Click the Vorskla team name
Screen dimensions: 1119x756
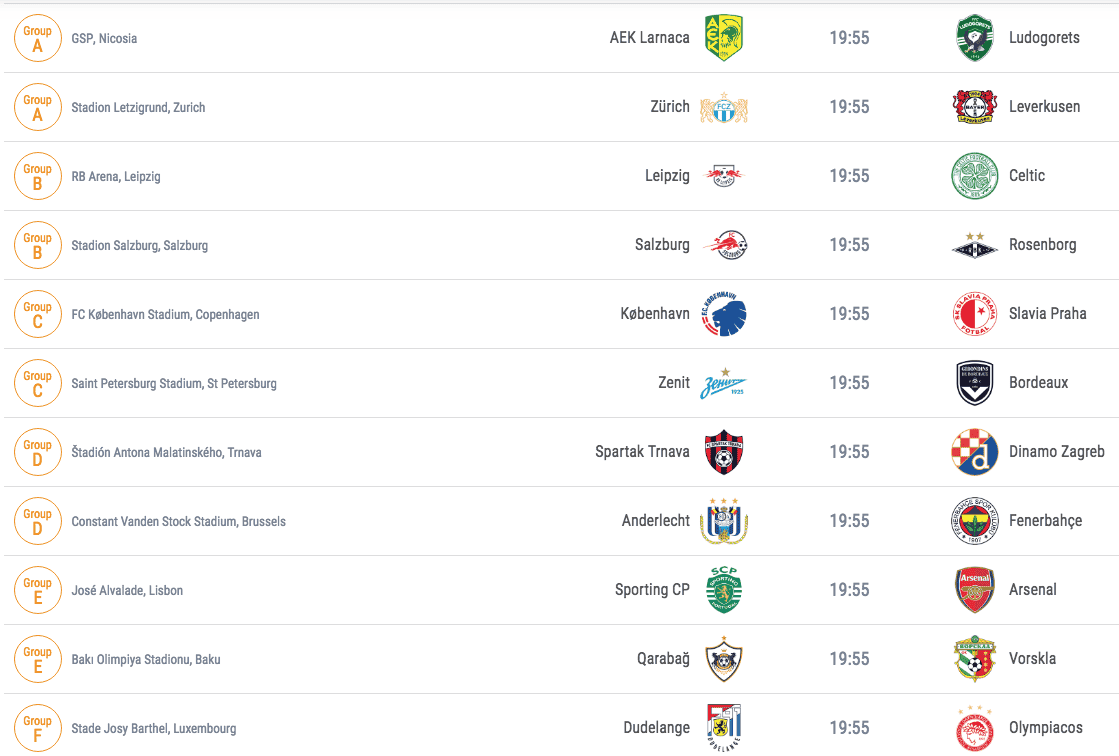1032,659
